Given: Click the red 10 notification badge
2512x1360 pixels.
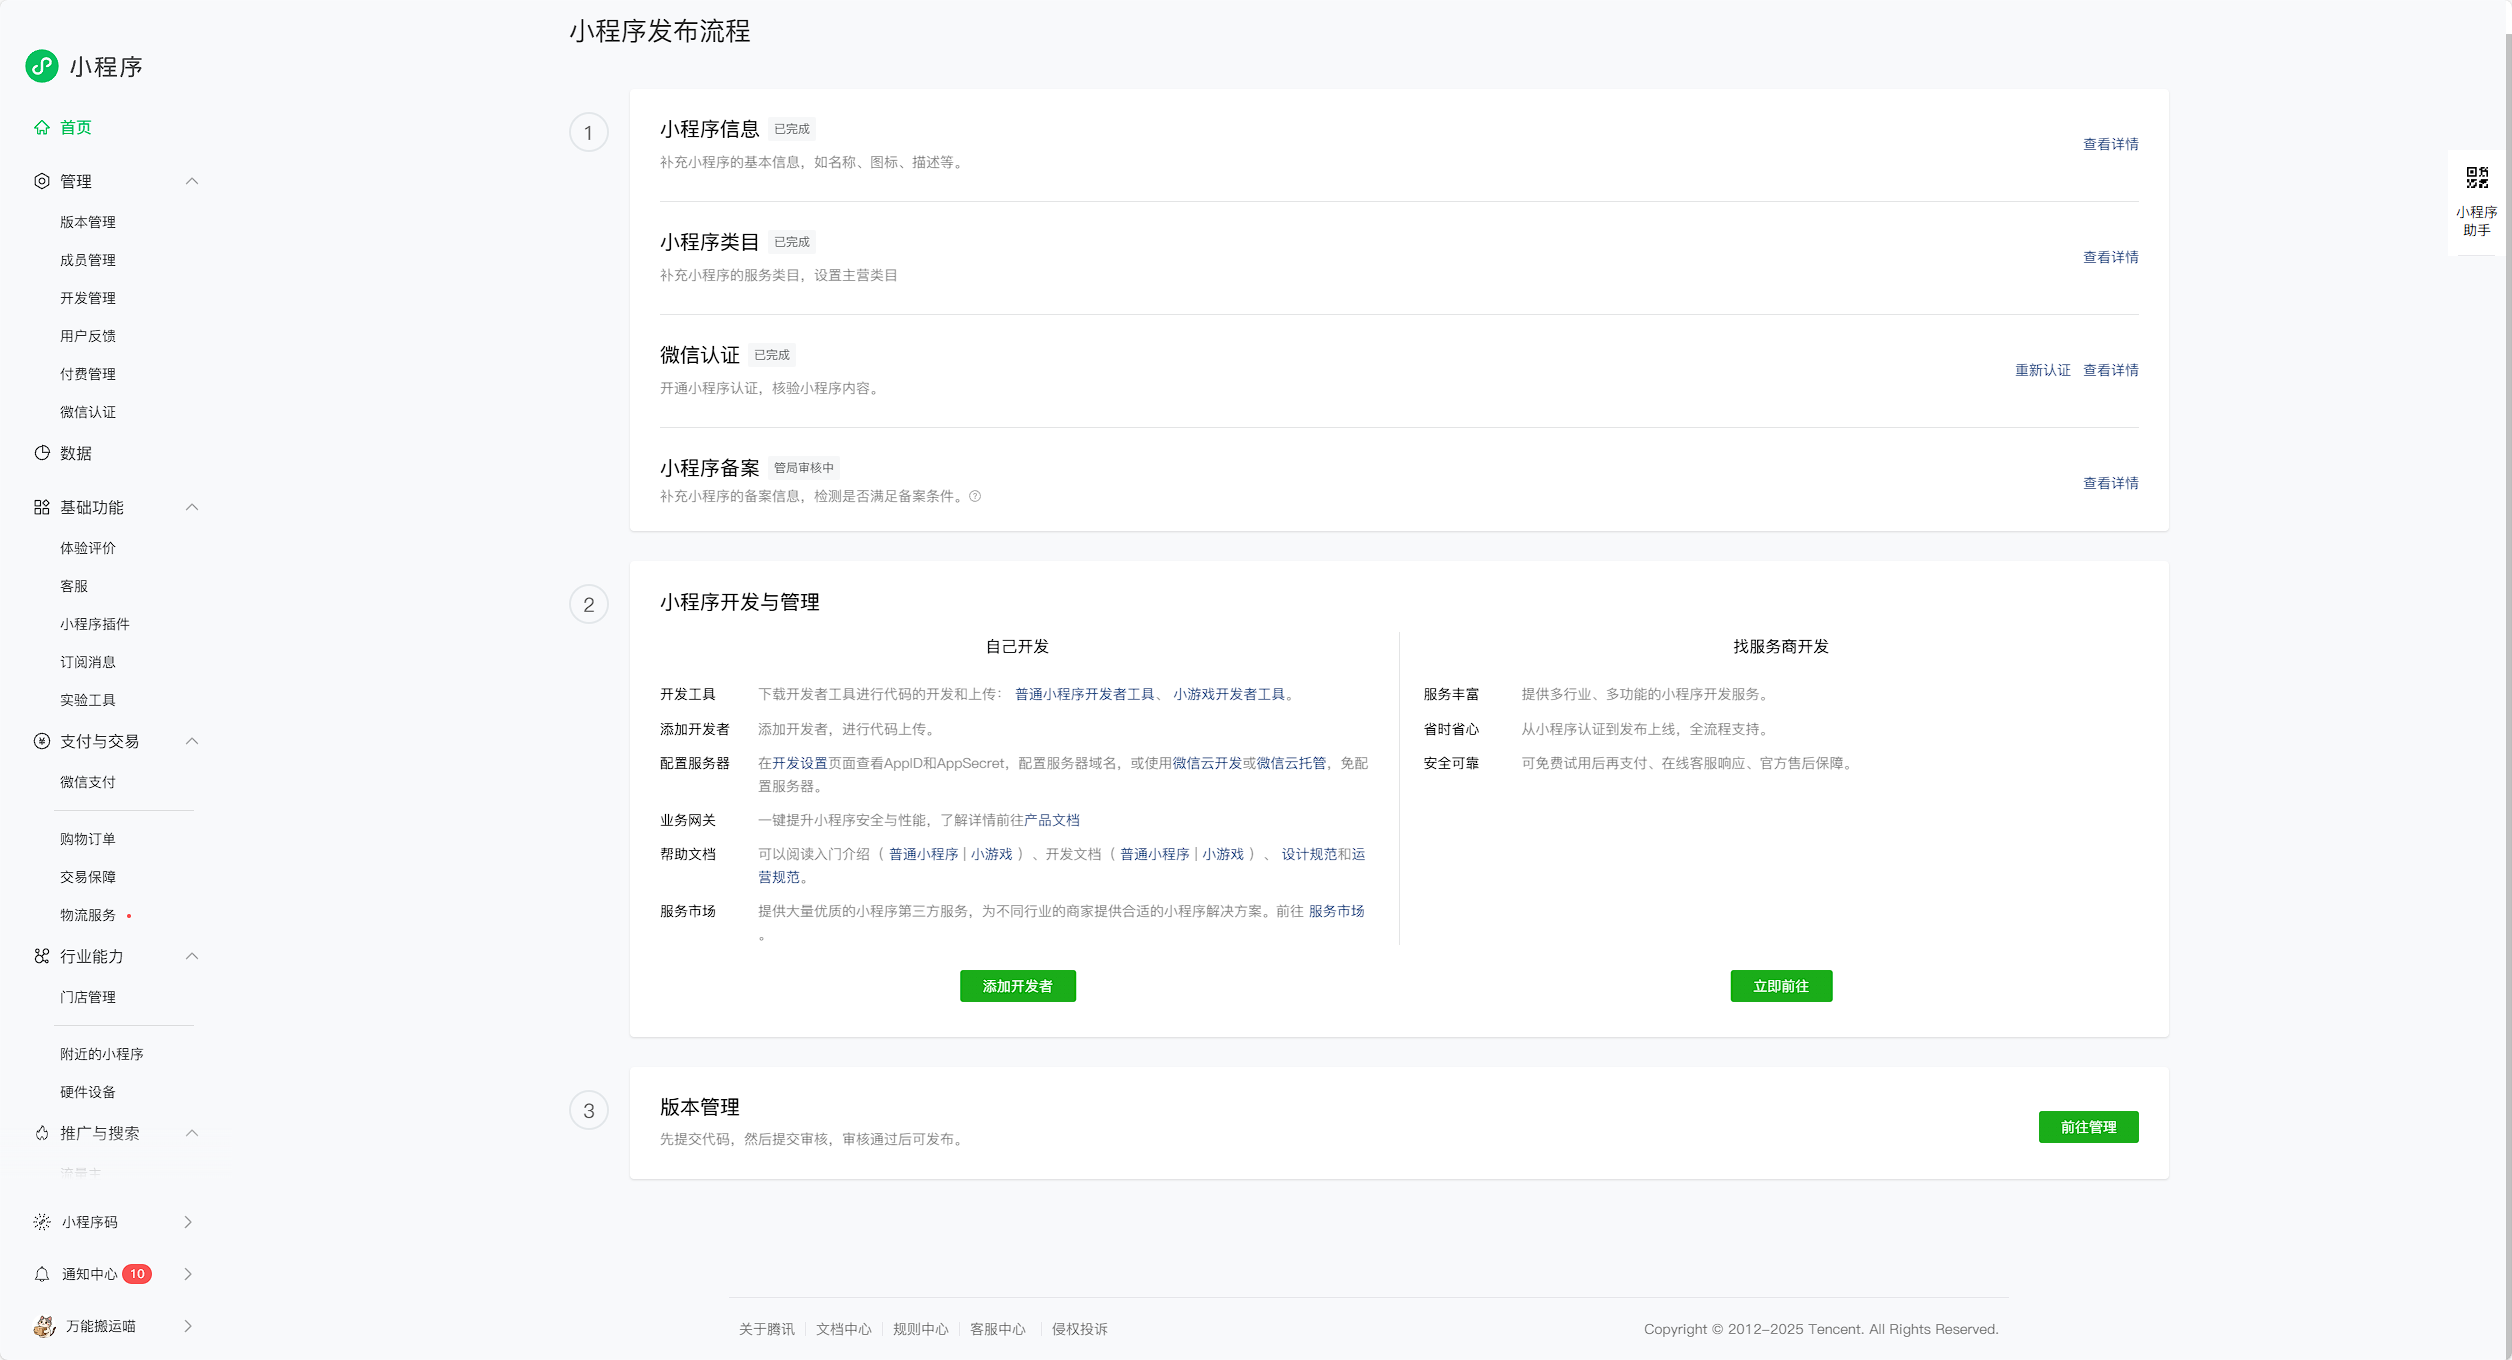Looking at the screenshot, I should point(137,1274).
